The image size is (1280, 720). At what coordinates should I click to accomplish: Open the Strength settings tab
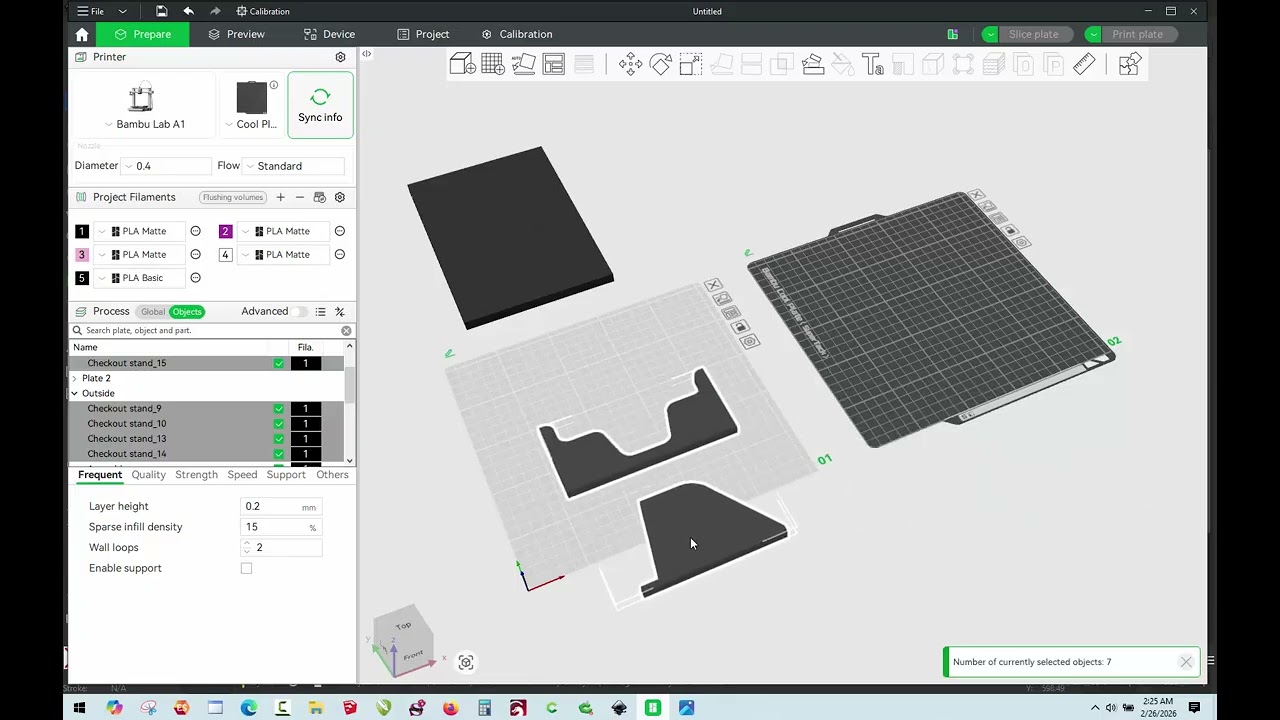click(196, 475)
